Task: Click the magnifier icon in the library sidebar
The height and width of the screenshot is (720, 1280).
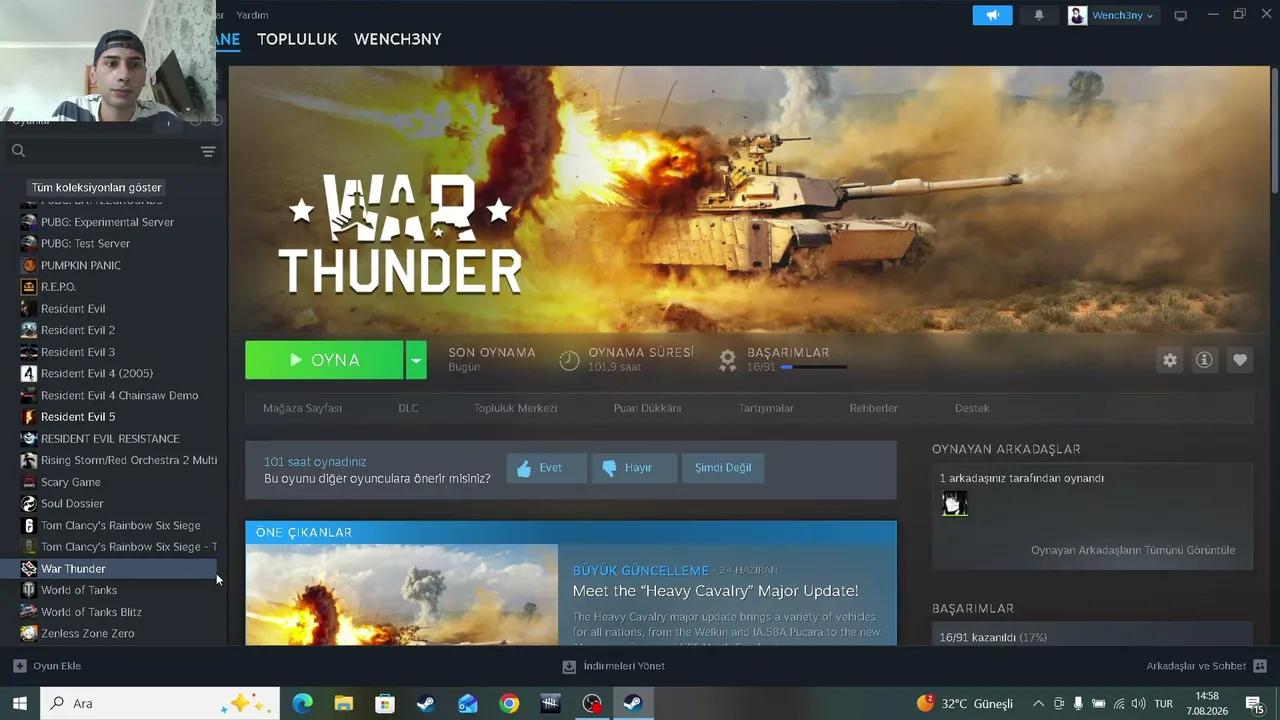Action: 18,151
